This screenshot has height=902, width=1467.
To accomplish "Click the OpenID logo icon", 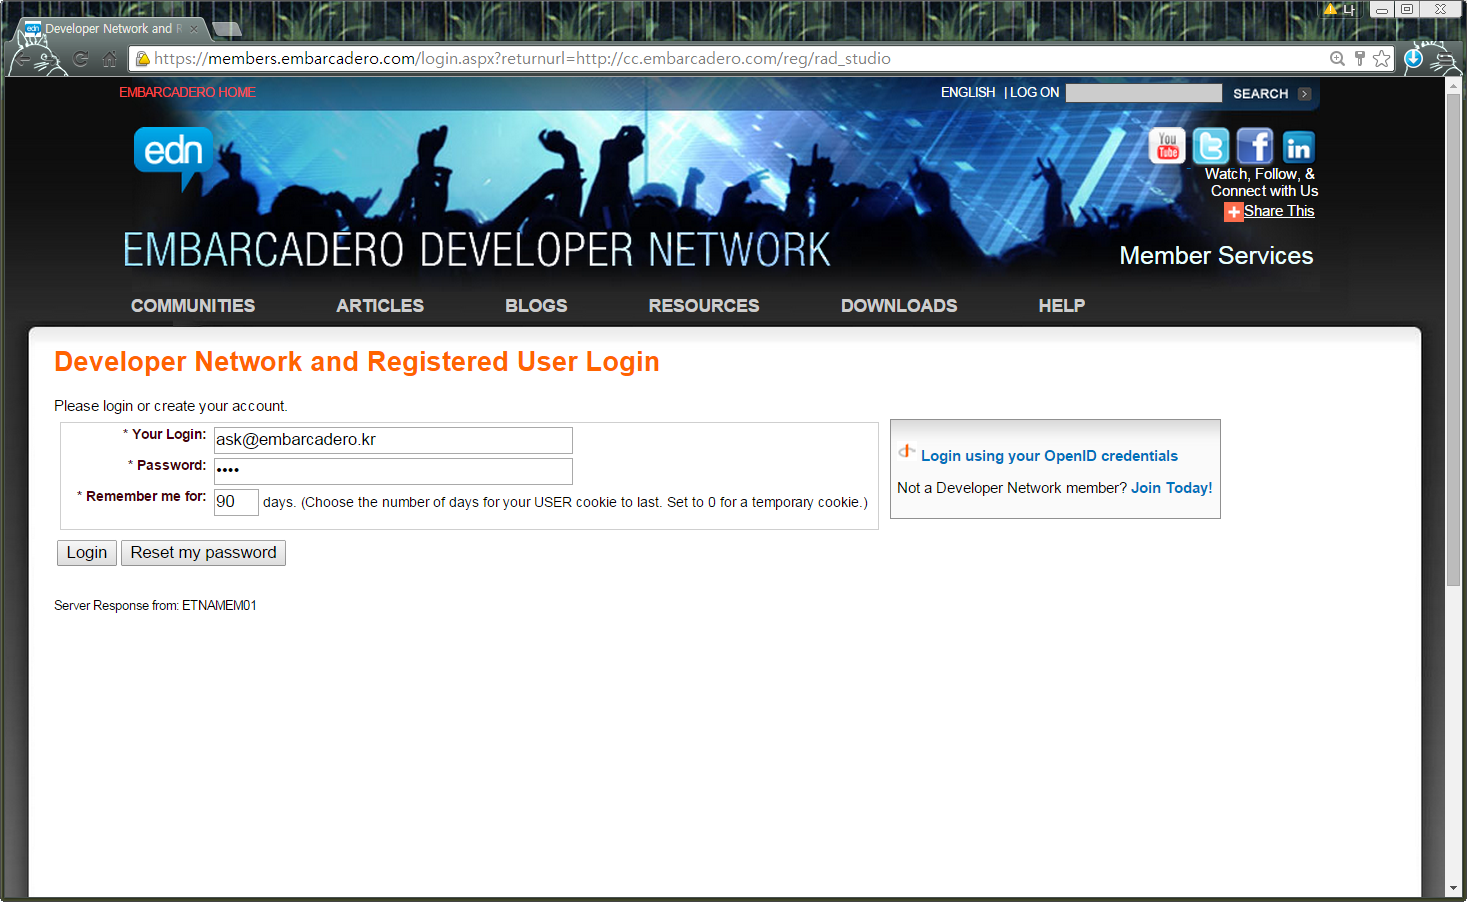I will pos(906,452).
